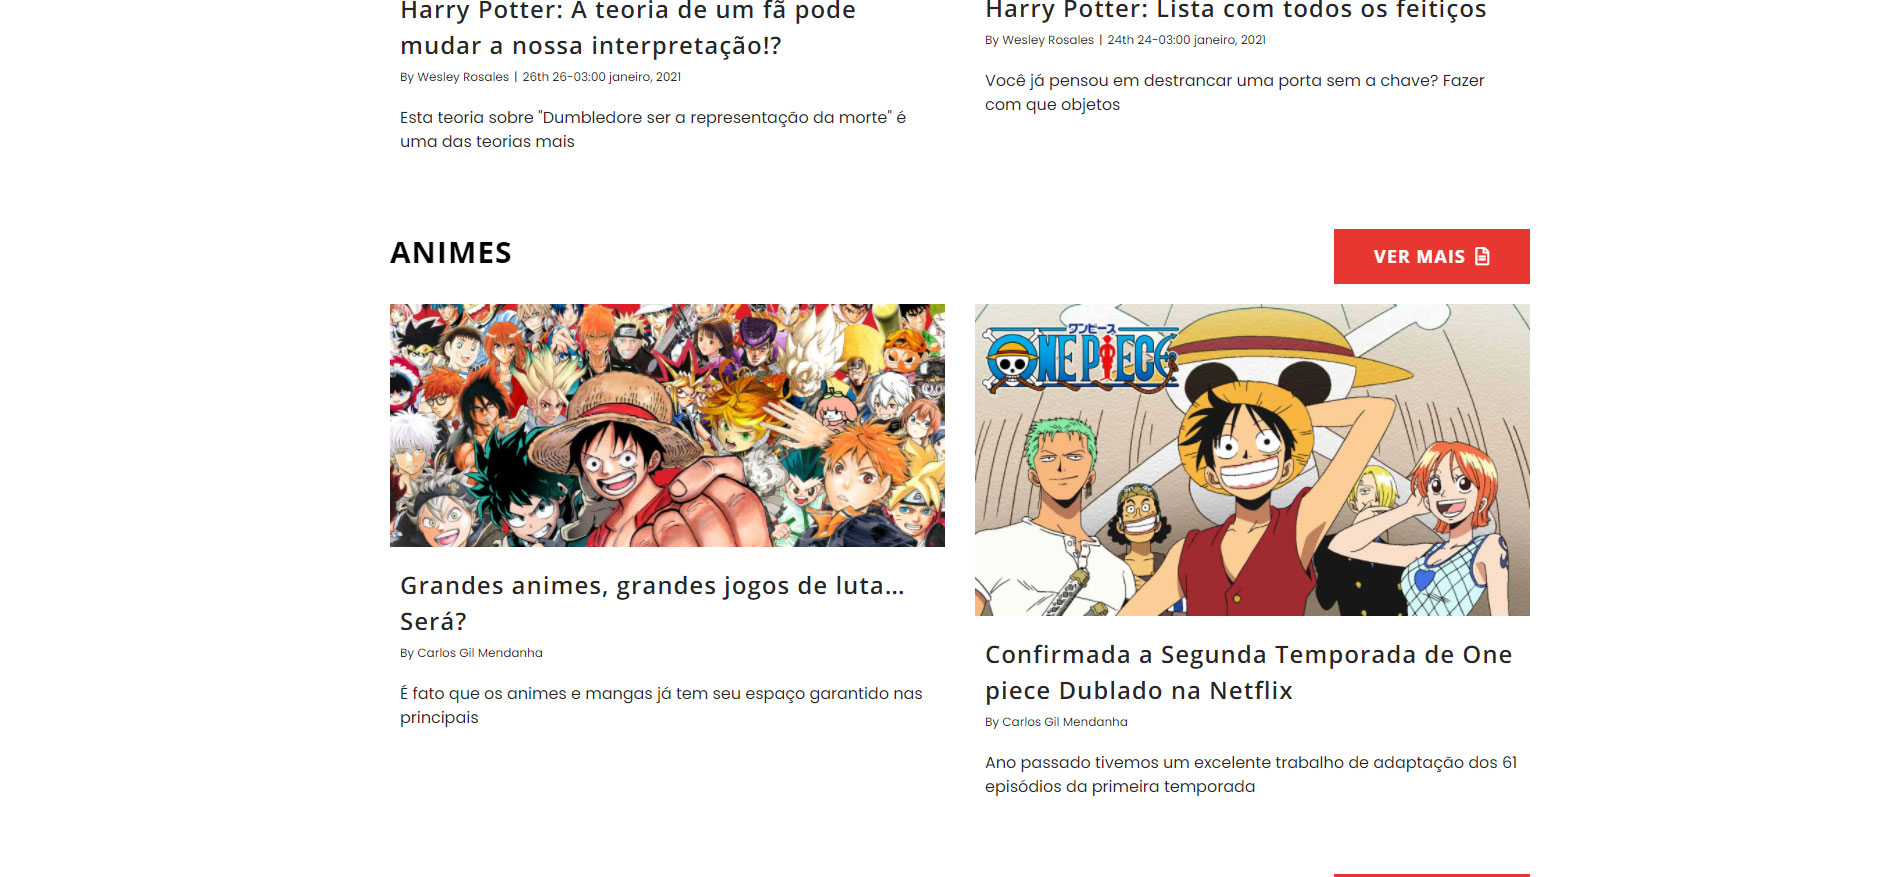
Task: Open article 'Grandes animes, grandes jogos de luta'
Action: pos(652,603)
